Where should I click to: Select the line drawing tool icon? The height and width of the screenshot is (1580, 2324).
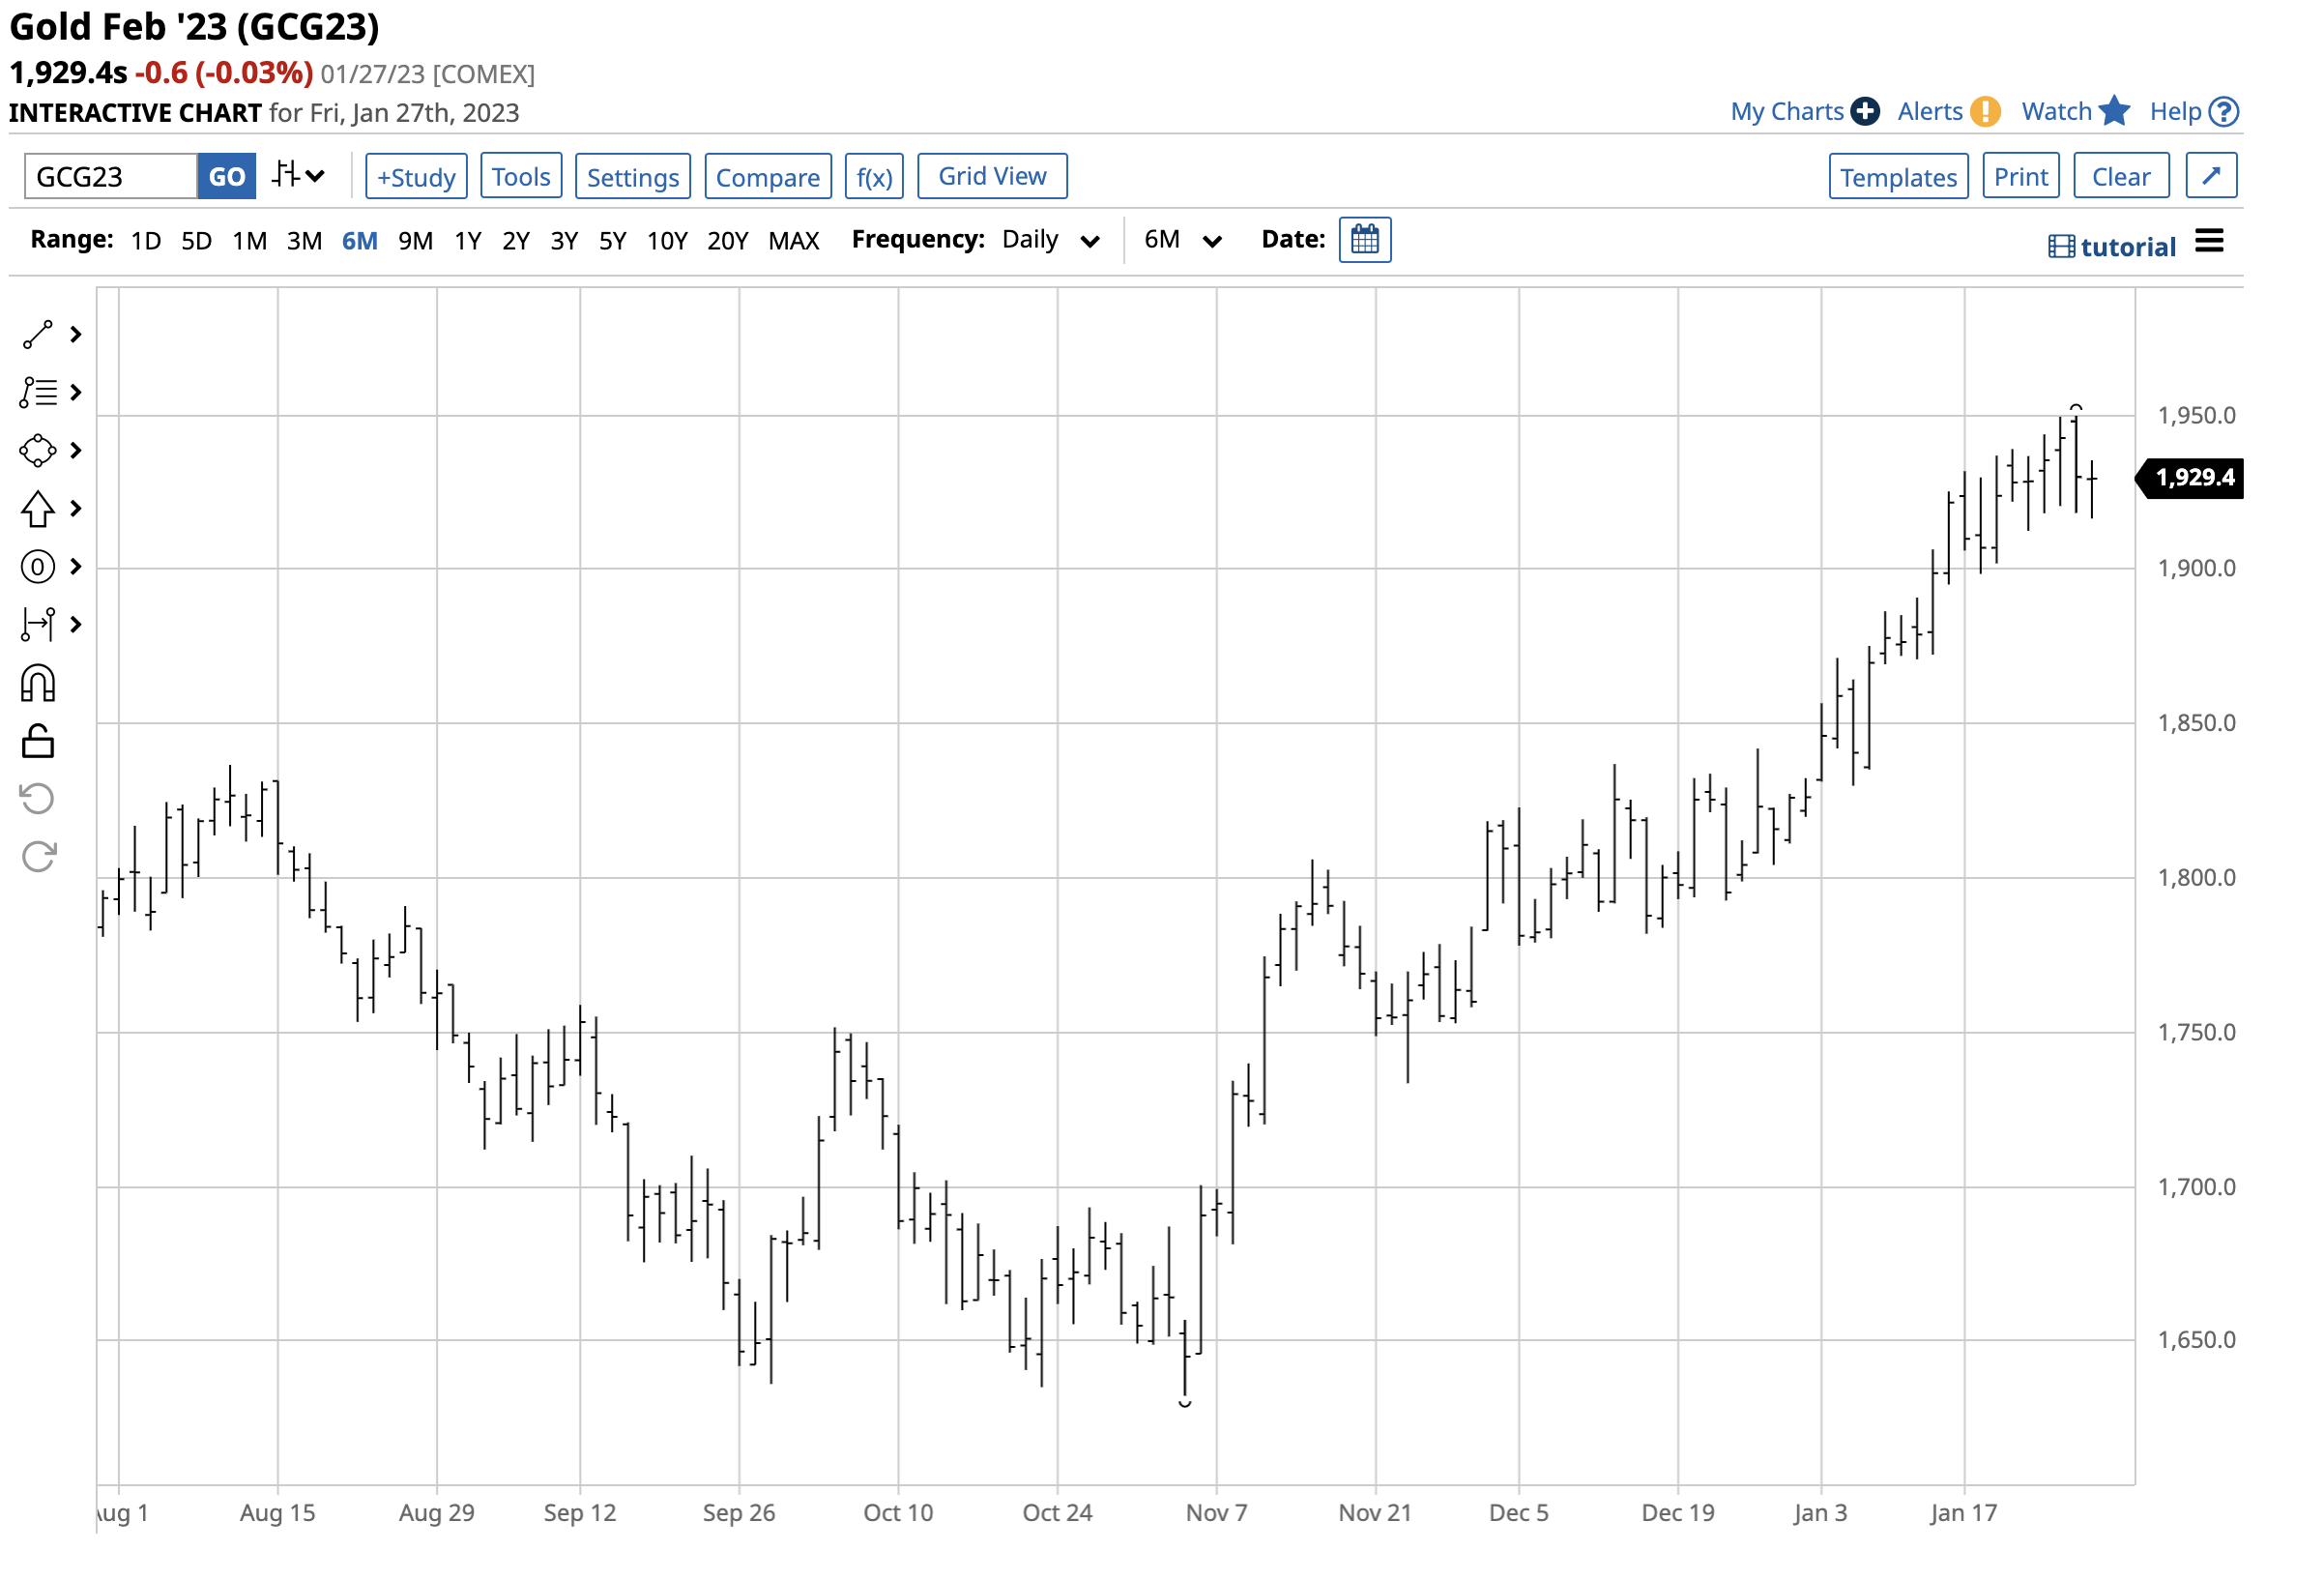point(38,336)
